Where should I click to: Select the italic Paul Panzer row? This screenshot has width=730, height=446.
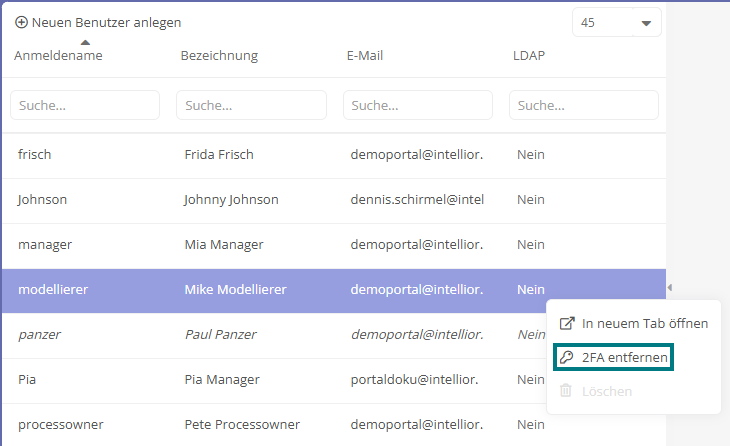[x=275, y=335]
